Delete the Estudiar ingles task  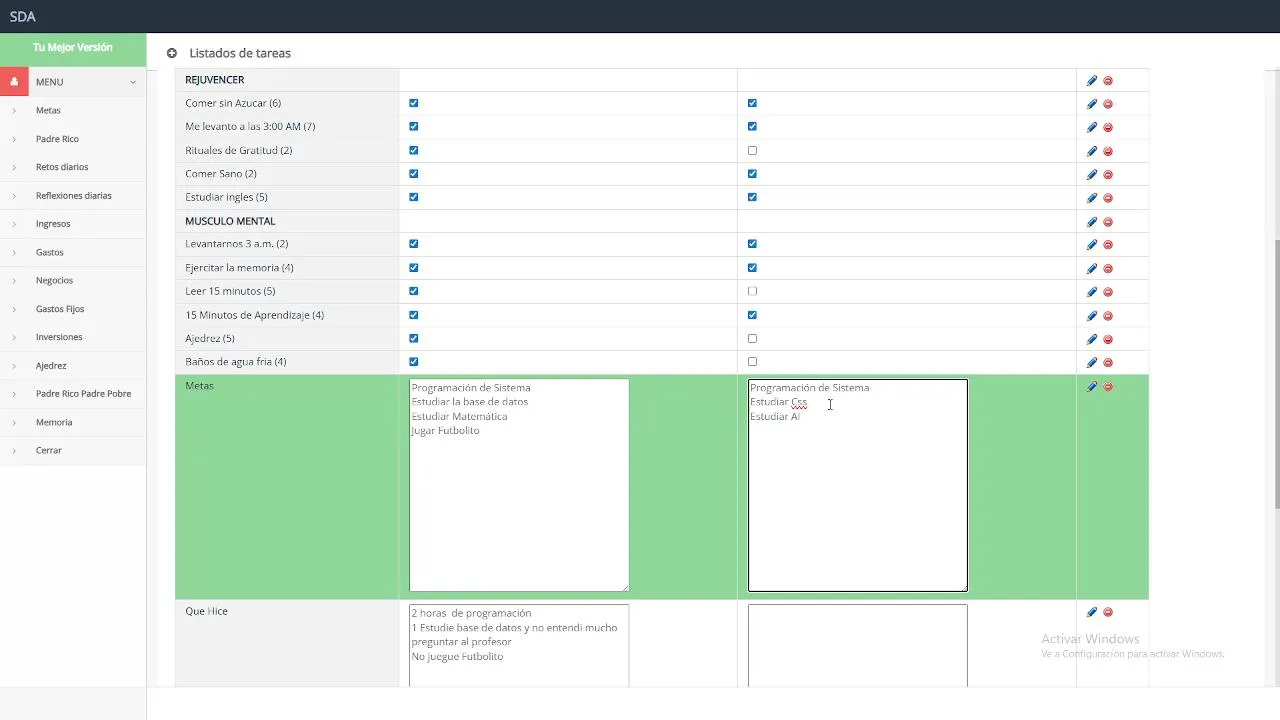(1108, 198)
